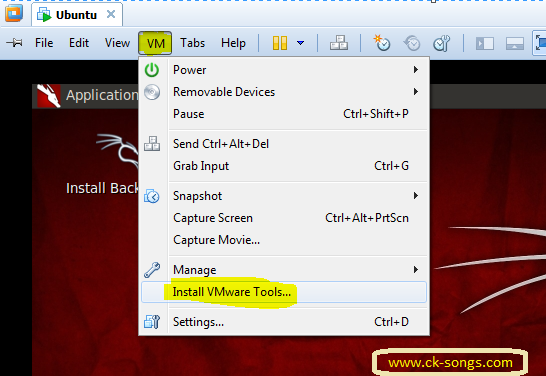Viewport: 546px width, 376px height.
Task: Expand the Removable Devices submenu
Action: pyautogui.click(x=284, y=92)
